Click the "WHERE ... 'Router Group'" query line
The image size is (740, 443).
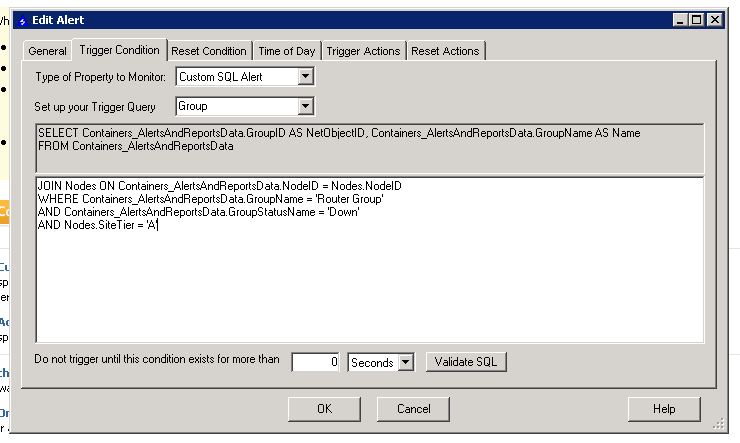(210, 199)
